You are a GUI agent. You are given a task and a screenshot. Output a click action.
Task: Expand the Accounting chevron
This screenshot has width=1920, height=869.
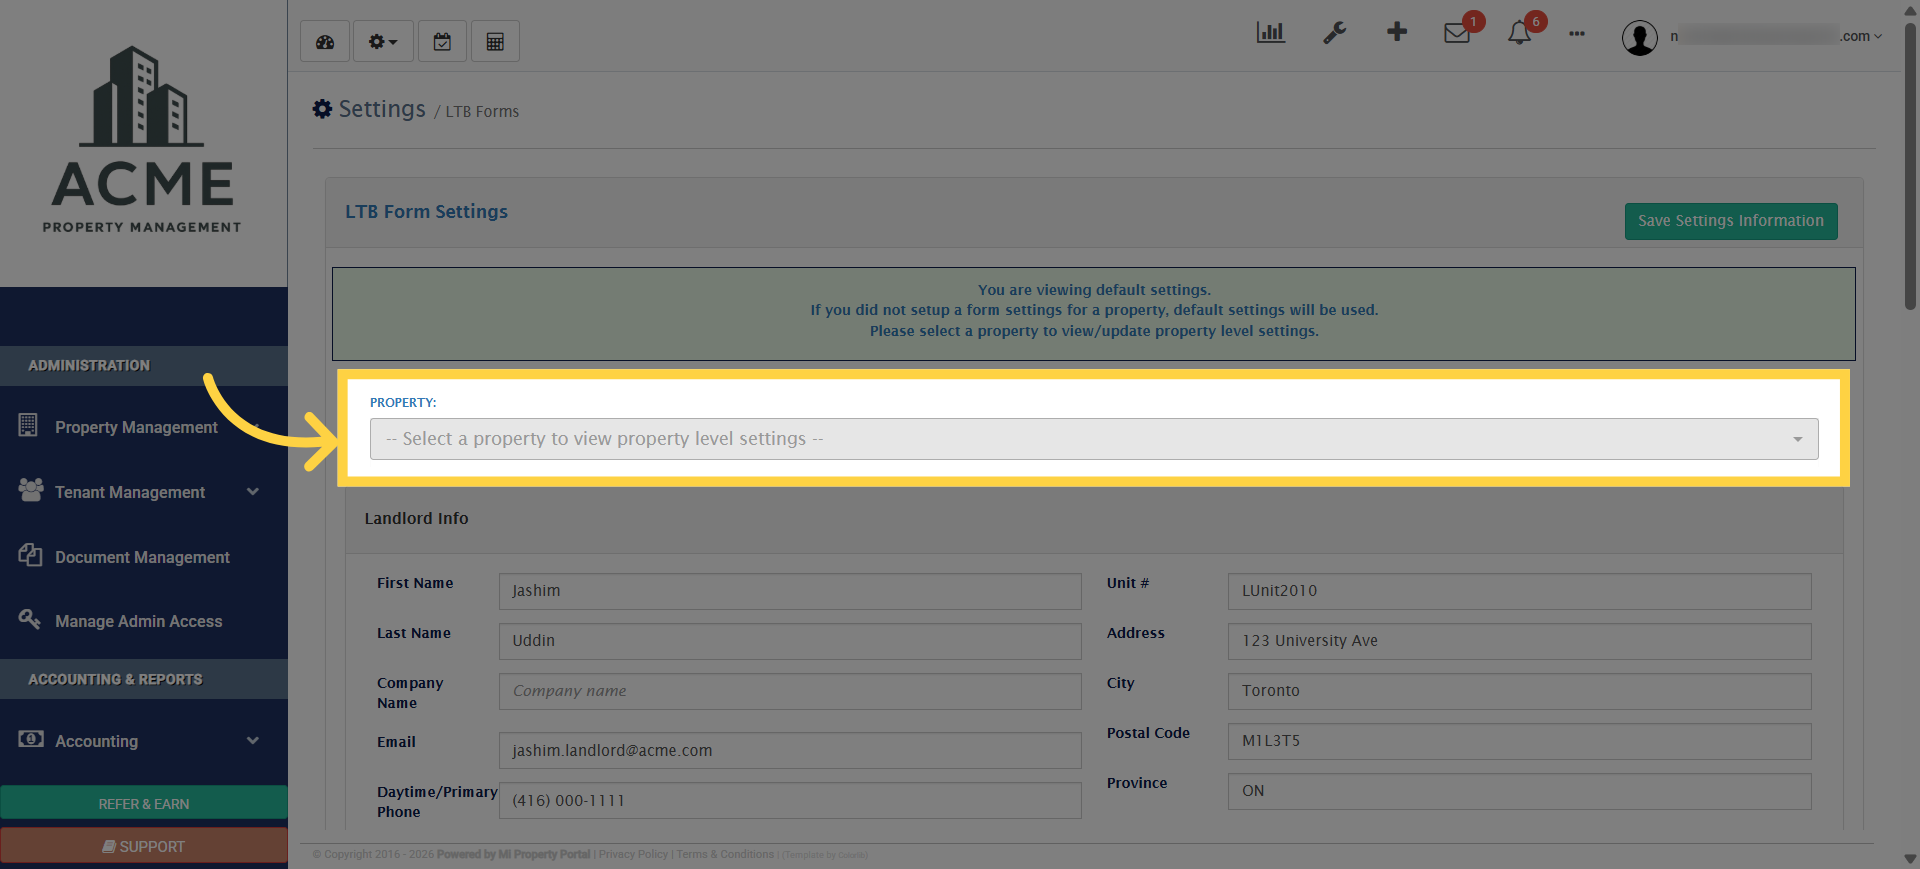[253, 740]
